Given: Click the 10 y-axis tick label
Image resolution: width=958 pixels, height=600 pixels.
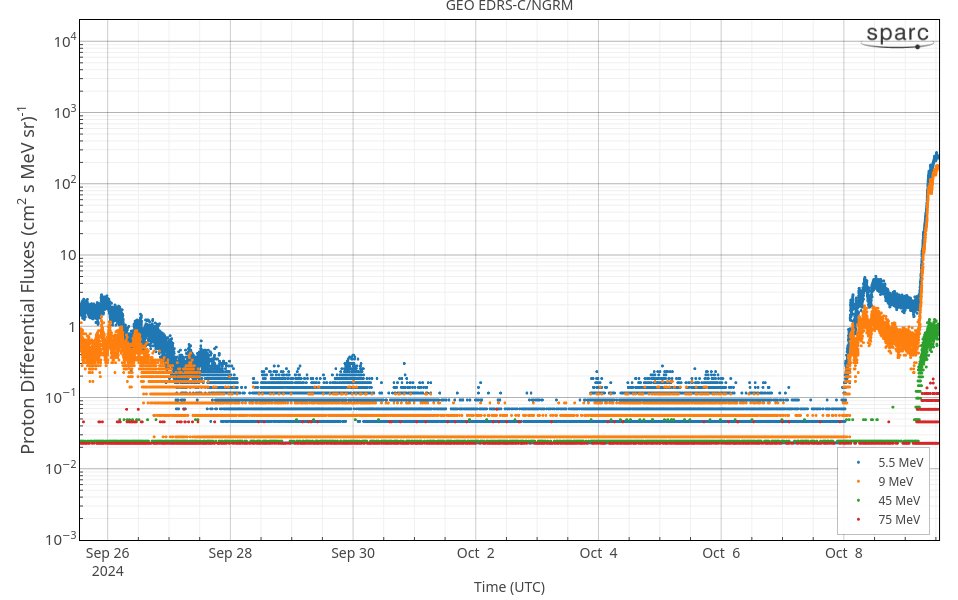Looking at the screenshot, I should coord(68,255).
